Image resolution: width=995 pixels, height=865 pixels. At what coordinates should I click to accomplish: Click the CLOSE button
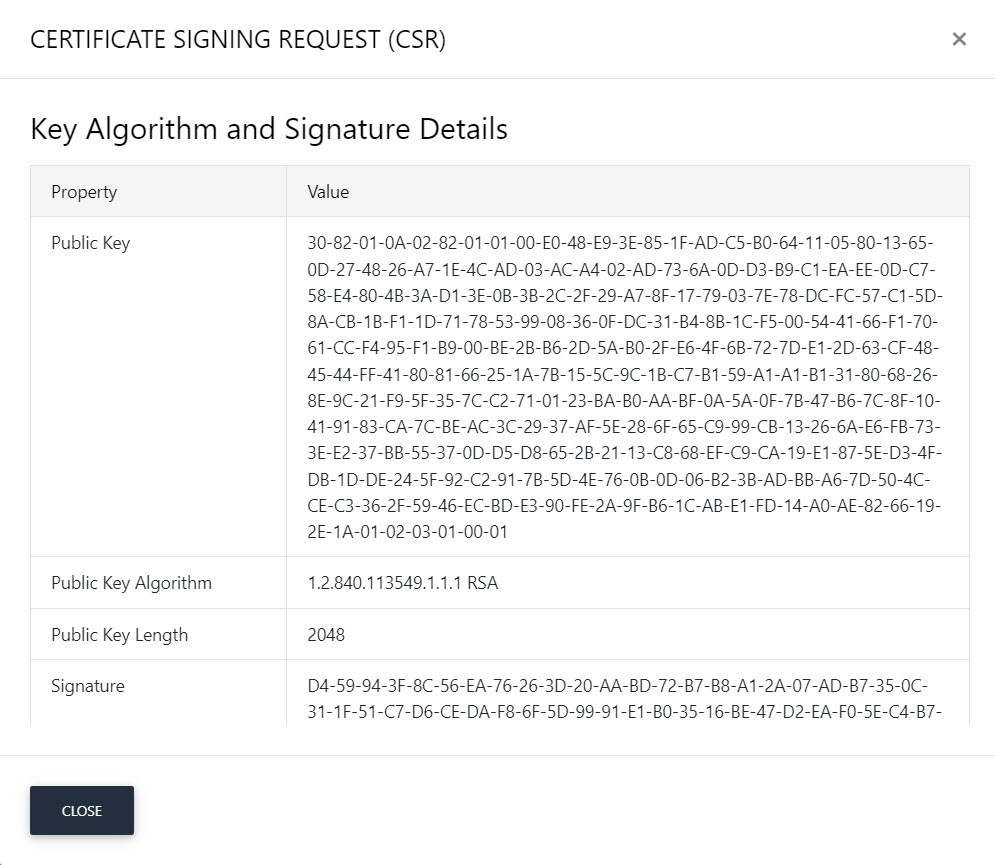[82, 810]
